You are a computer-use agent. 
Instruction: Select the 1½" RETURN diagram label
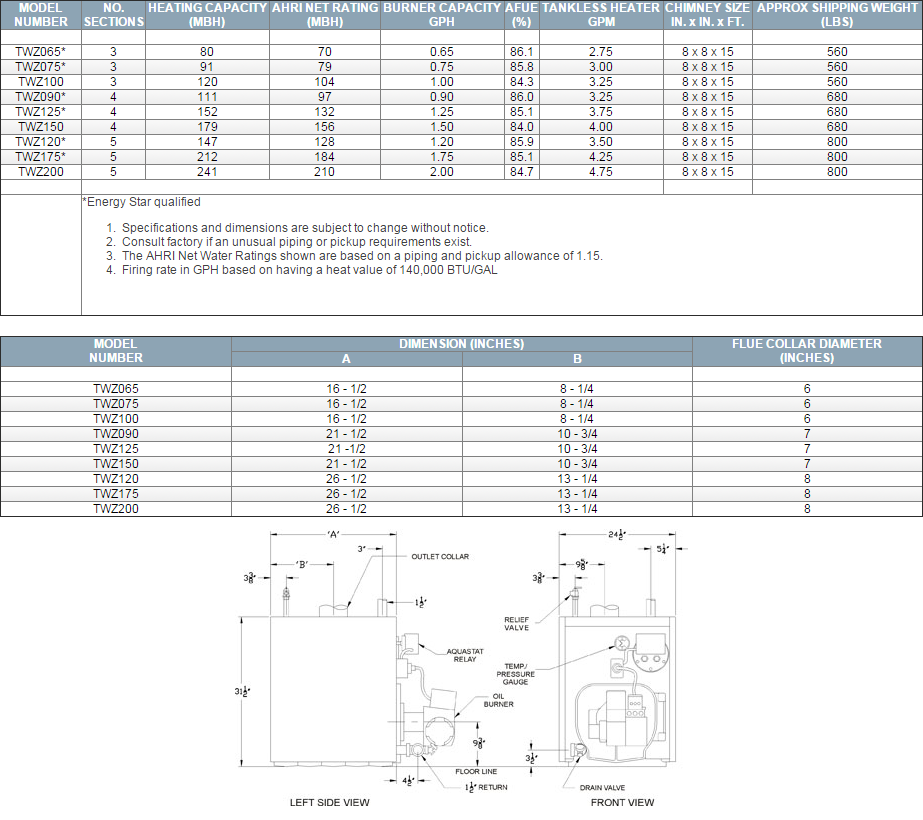pyautogui.click(x=486, y=788)
